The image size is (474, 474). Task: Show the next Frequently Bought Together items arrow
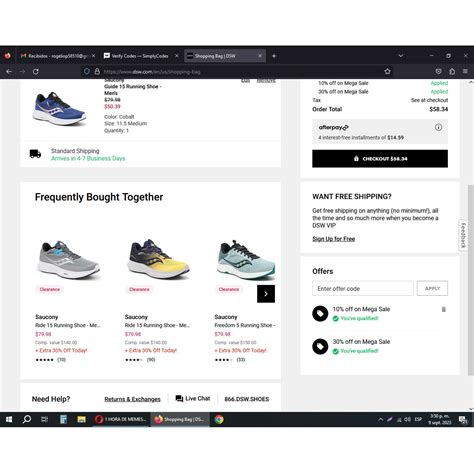pos(266,294)
